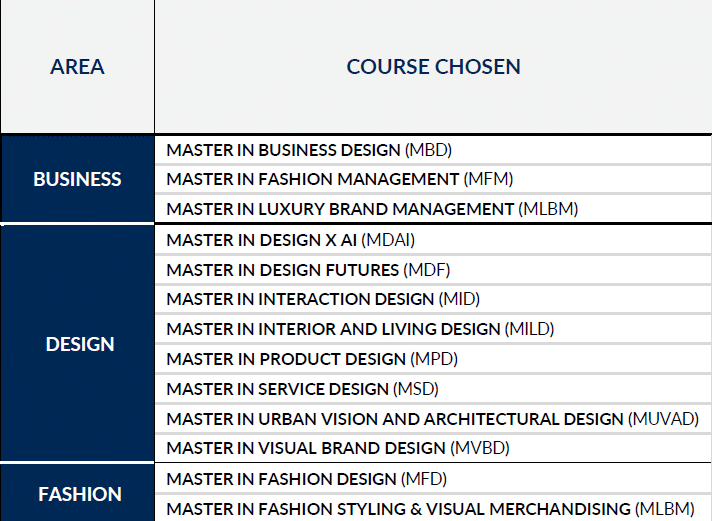Screen dimensions: 712x521
Task: Click the COURSE CHOSEN column header
Action: point(433,67)
